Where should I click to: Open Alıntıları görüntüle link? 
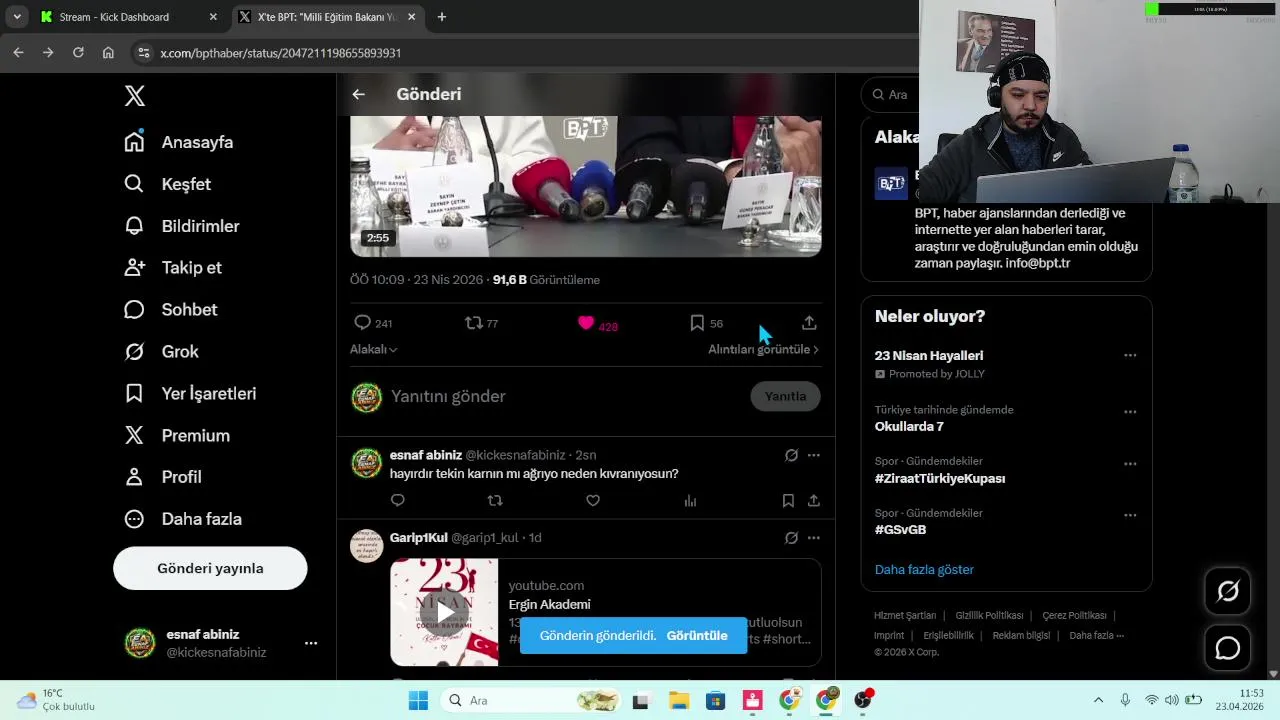pos(764,349)
